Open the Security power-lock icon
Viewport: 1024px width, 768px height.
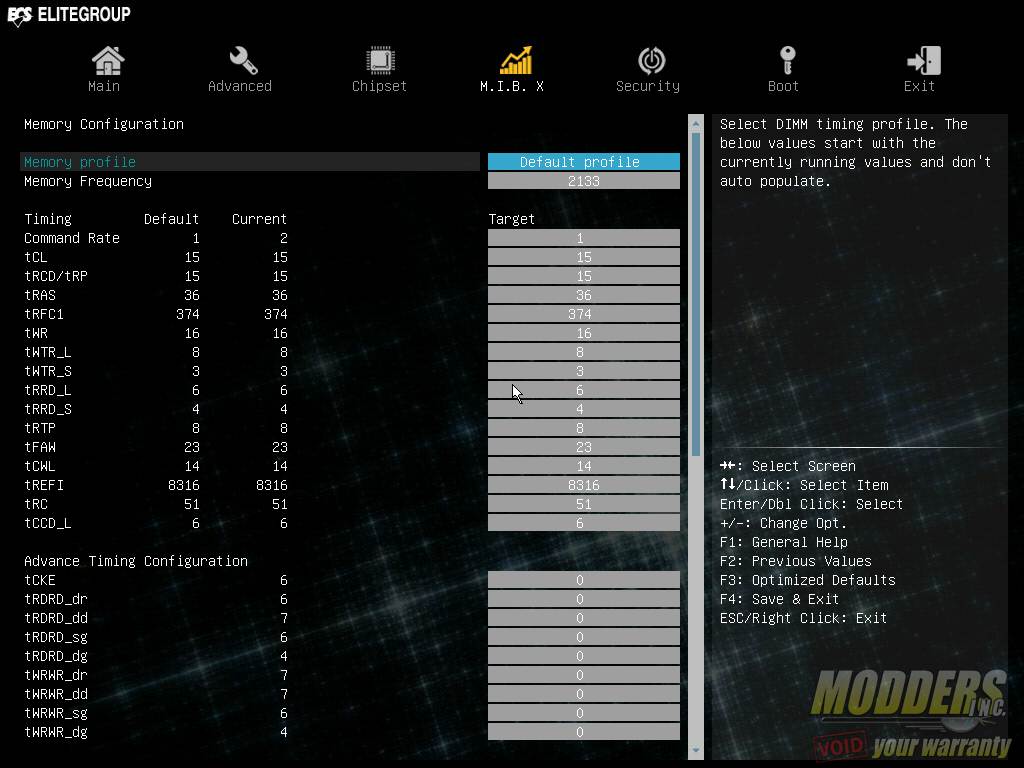[651, 61]
